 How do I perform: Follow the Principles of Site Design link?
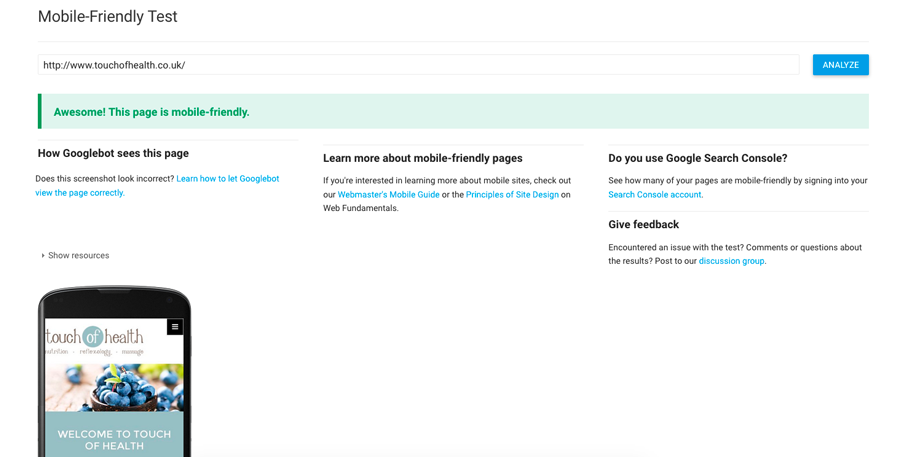512,195
